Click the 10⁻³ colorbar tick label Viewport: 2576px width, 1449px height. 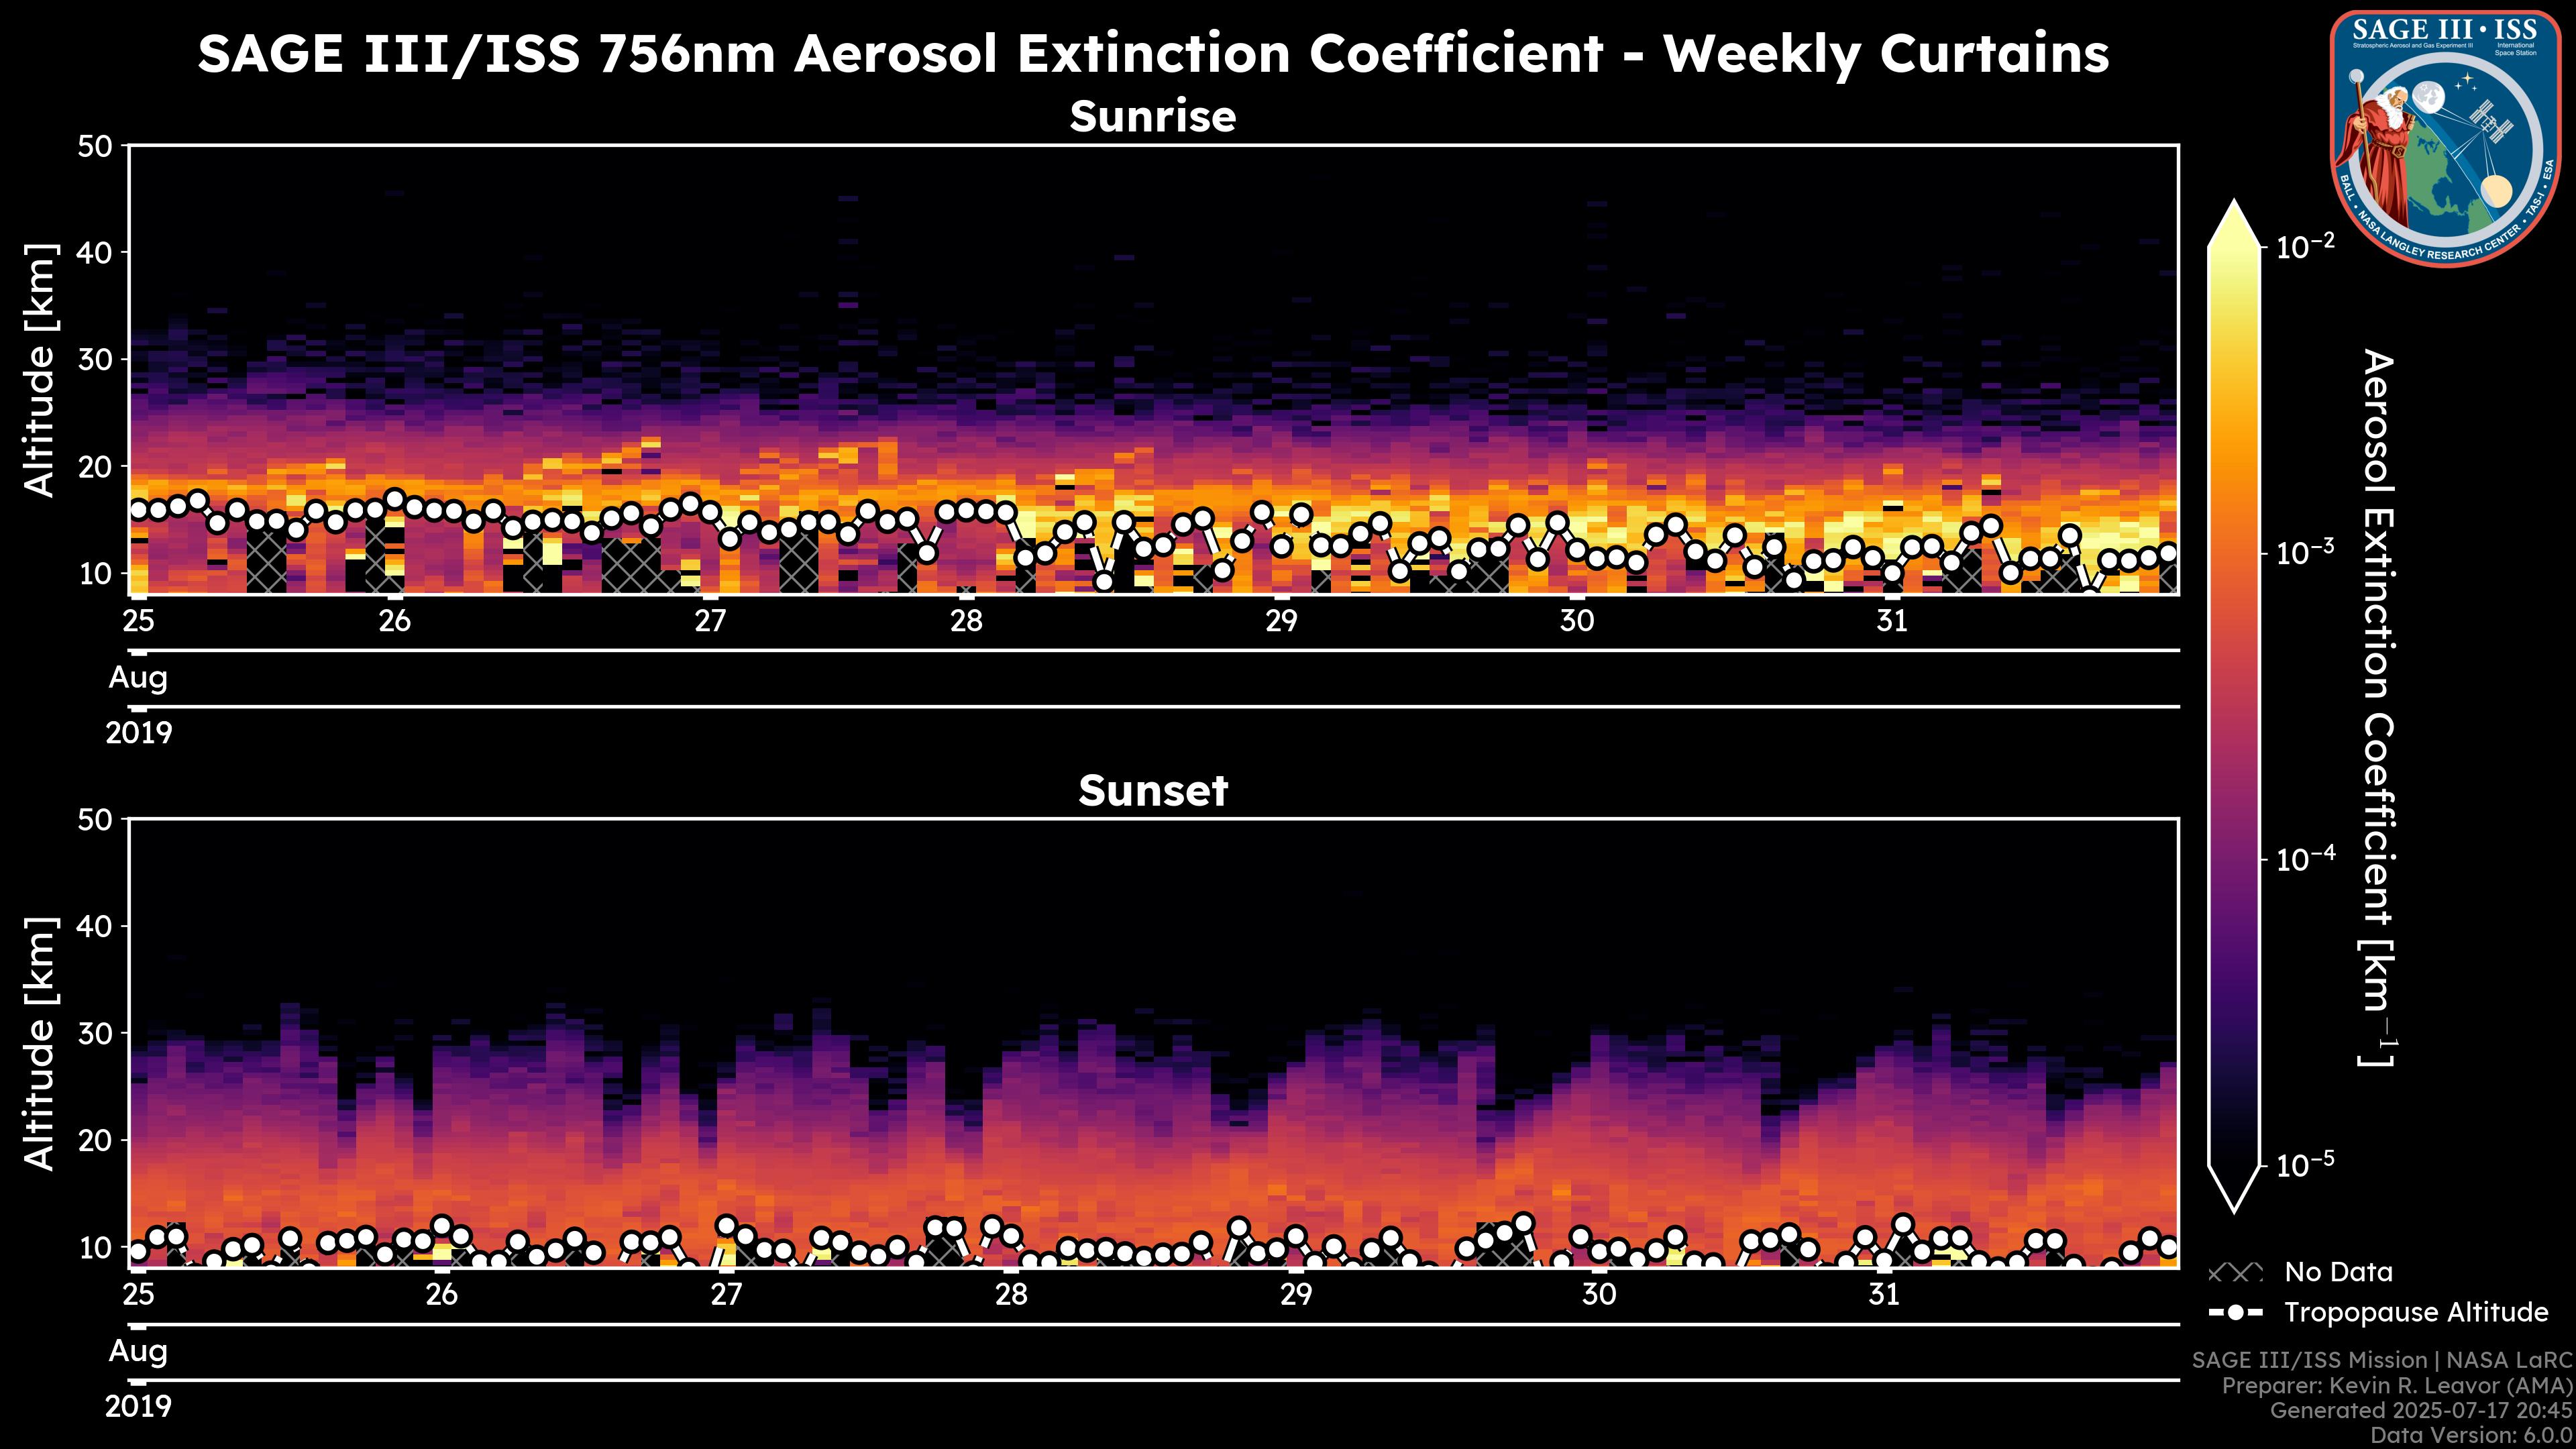pyautogui.click(x=2305, y=552)
